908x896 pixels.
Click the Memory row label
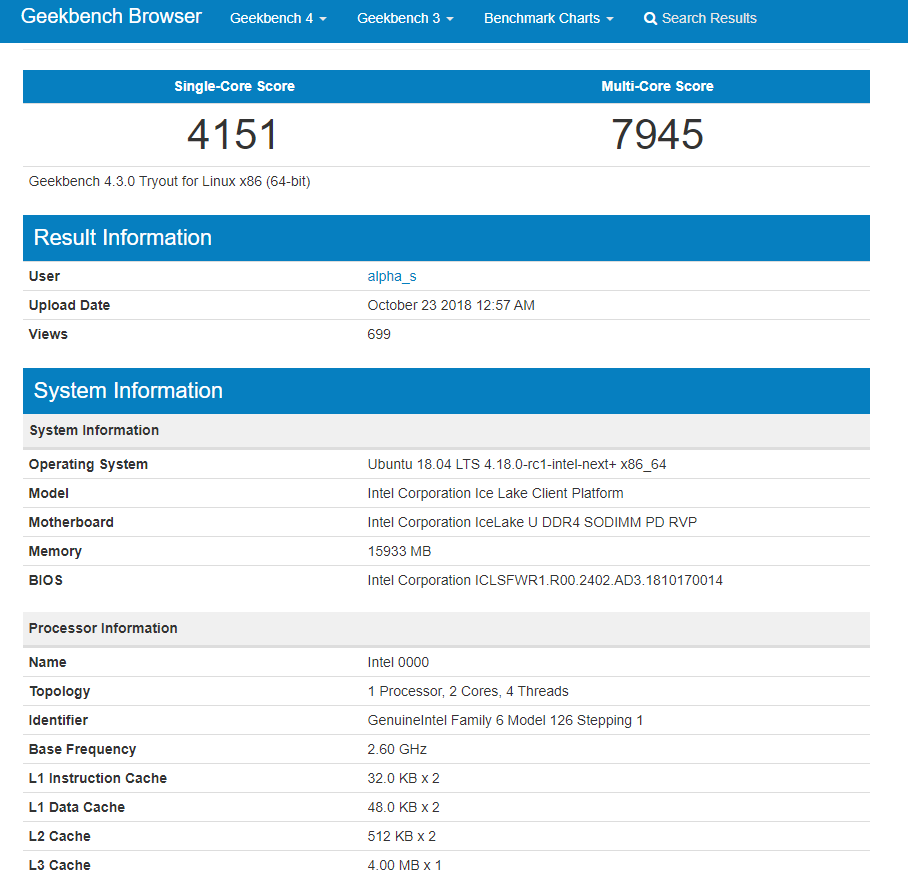tap(55, 551)
